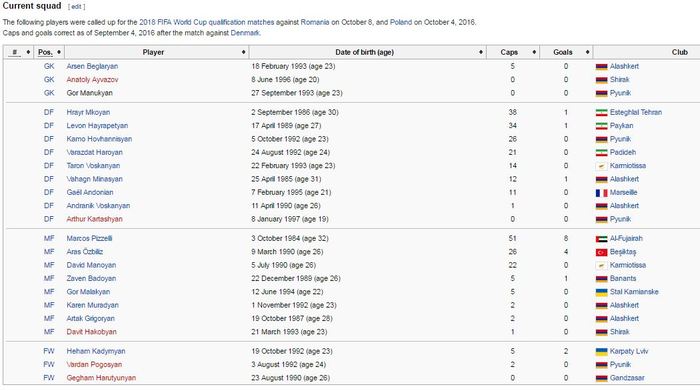Click the Armenia flag in Anatoly Ayvazov row
The image size is (700, 391).
tap(601, 80)
